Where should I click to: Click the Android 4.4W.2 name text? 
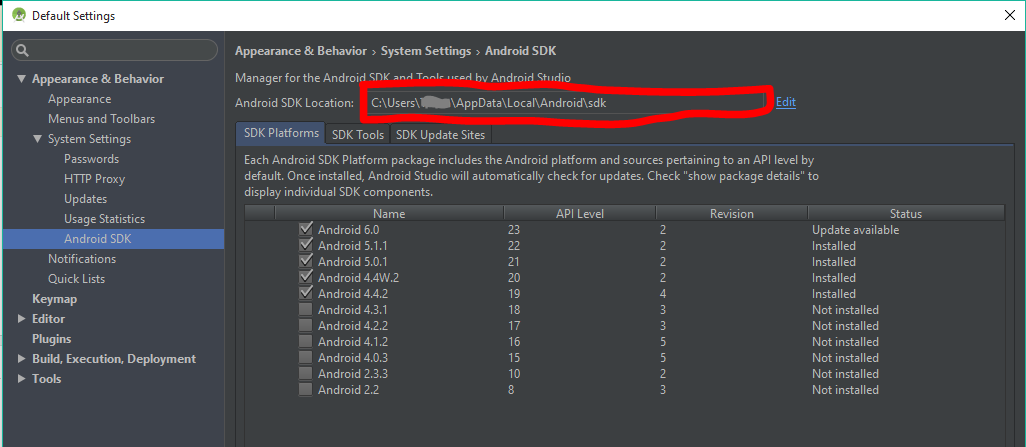(x=359, y=277)
